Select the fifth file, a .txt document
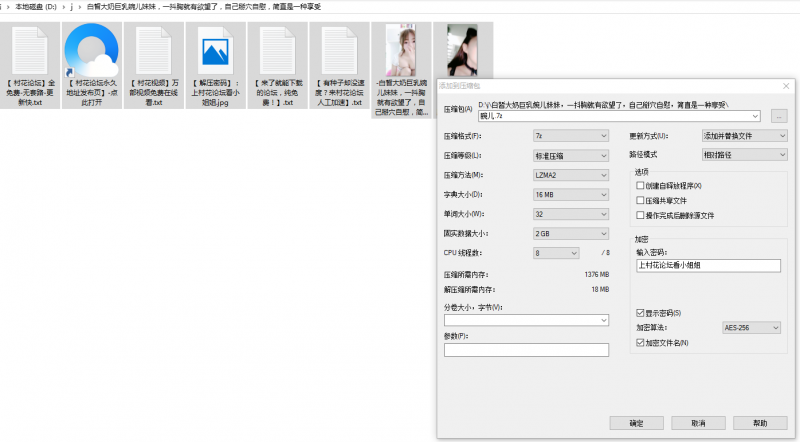The image size is (800, 442). pyautogui.click(x=275, y=50)
